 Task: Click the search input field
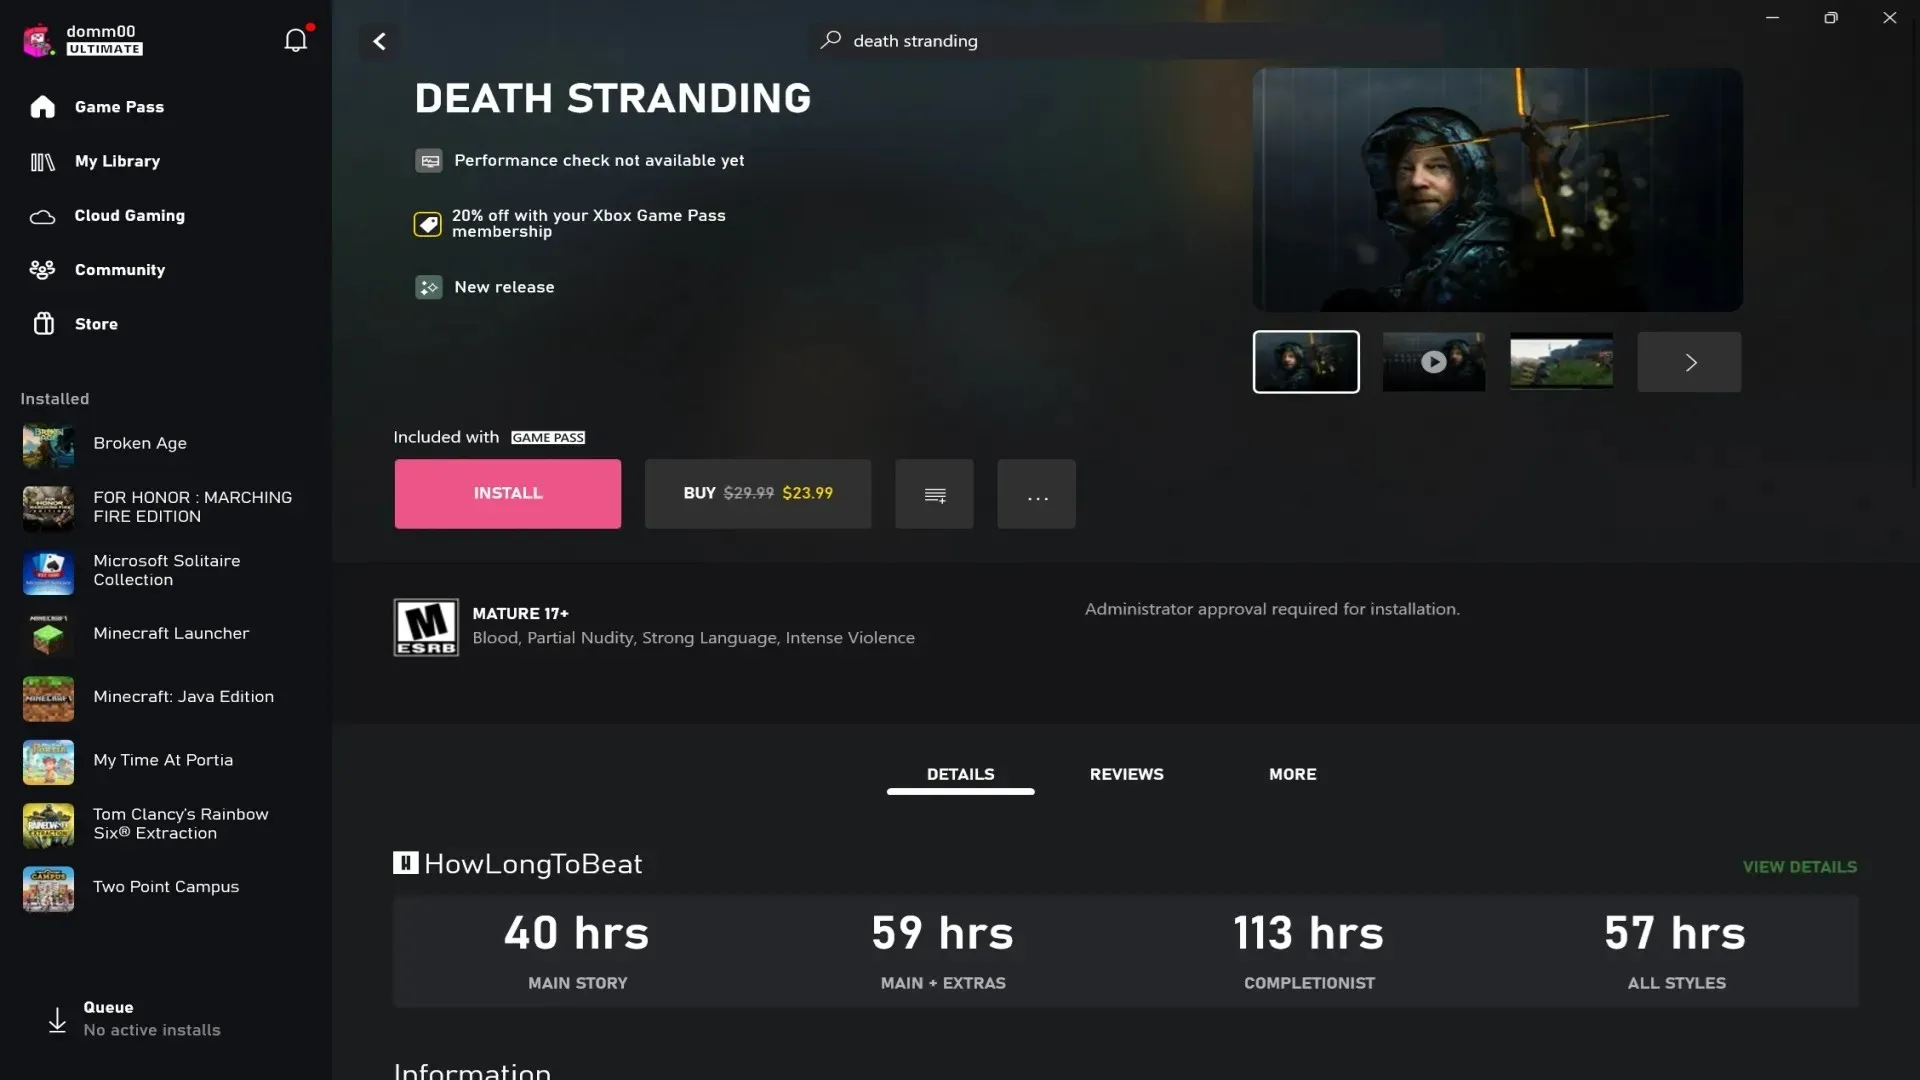coord(914,40)
